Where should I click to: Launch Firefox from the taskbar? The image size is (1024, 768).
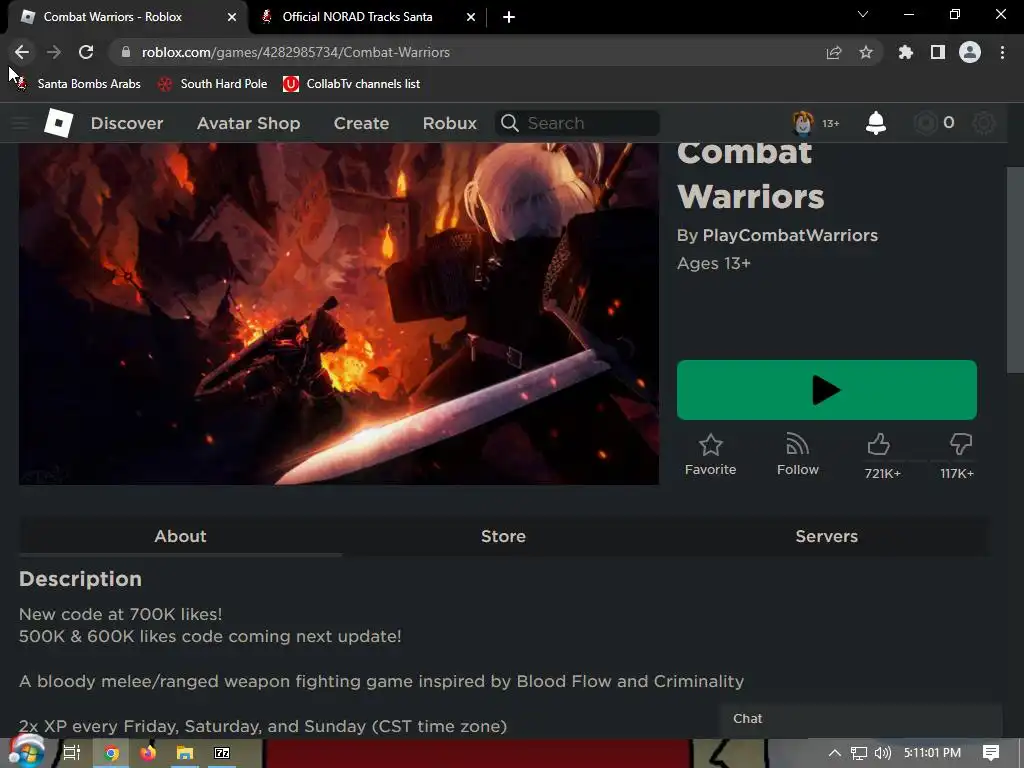[x=148, y=753]
